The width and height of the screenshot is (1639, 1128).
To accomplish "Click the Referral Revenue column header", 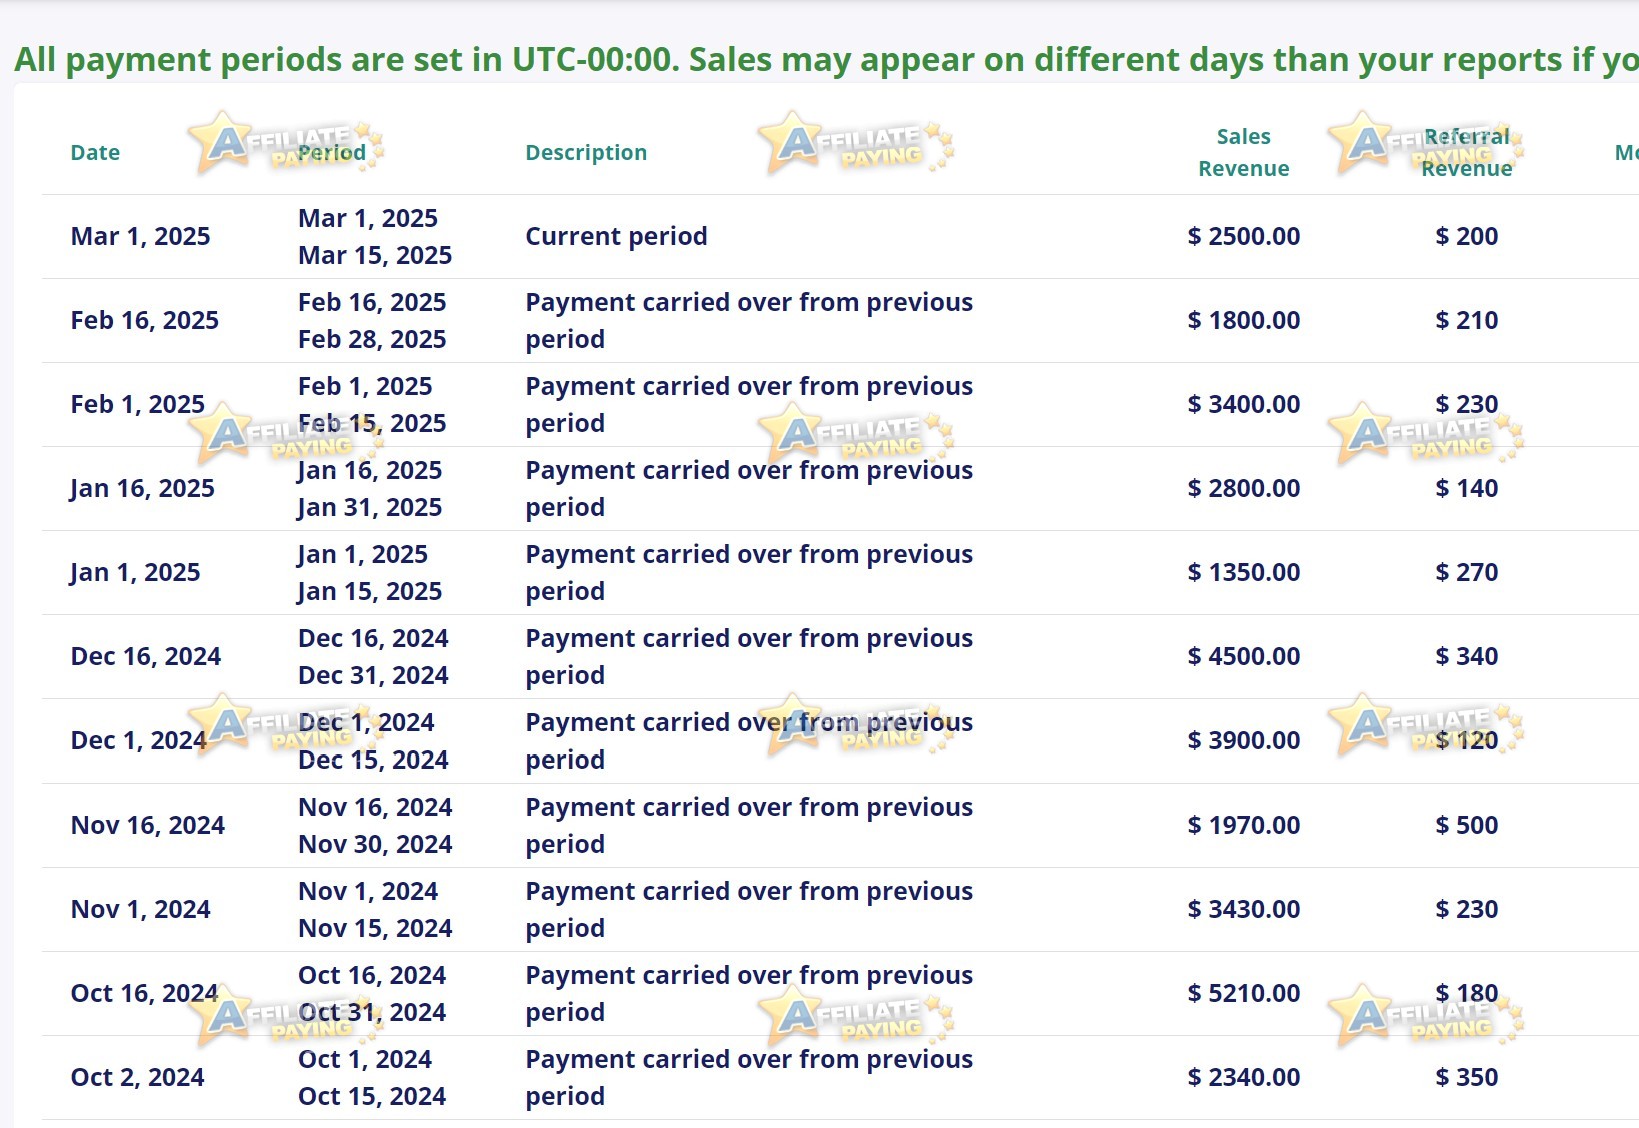I will click(1467, 152).
